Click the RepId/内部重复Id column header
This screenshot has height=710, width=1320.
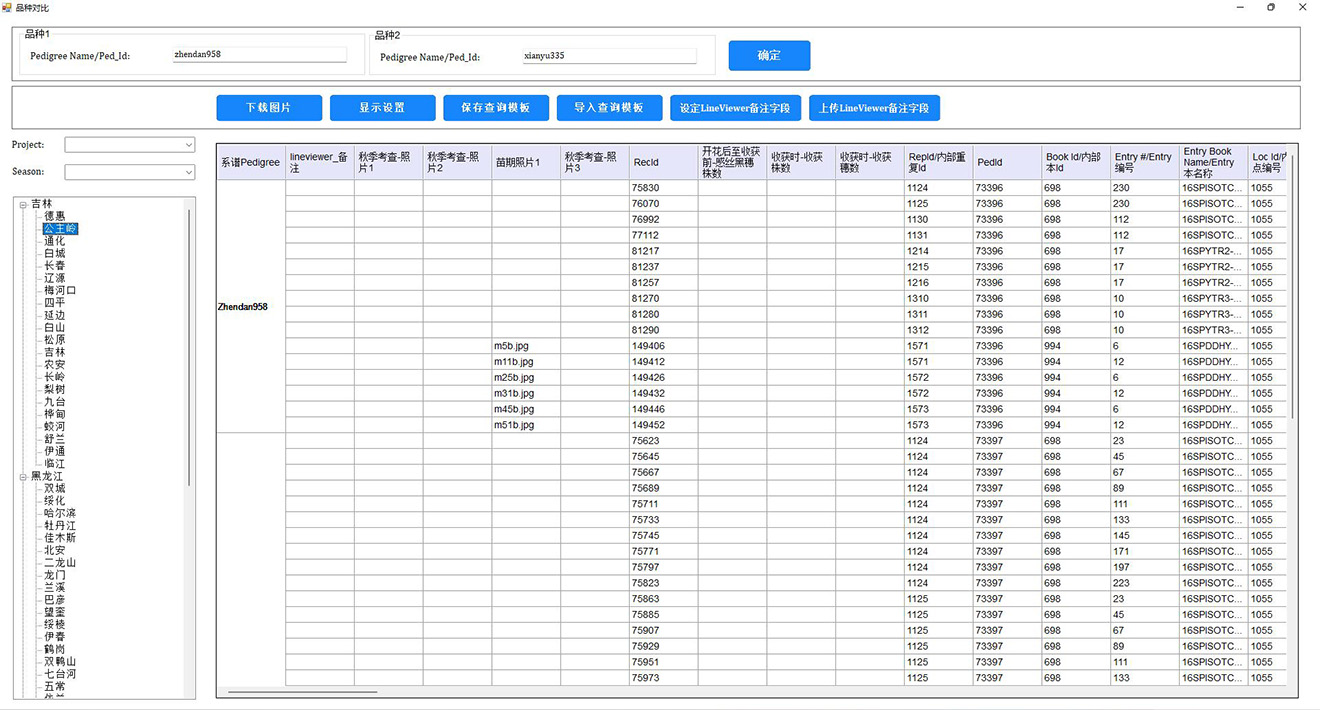(939, 162)
